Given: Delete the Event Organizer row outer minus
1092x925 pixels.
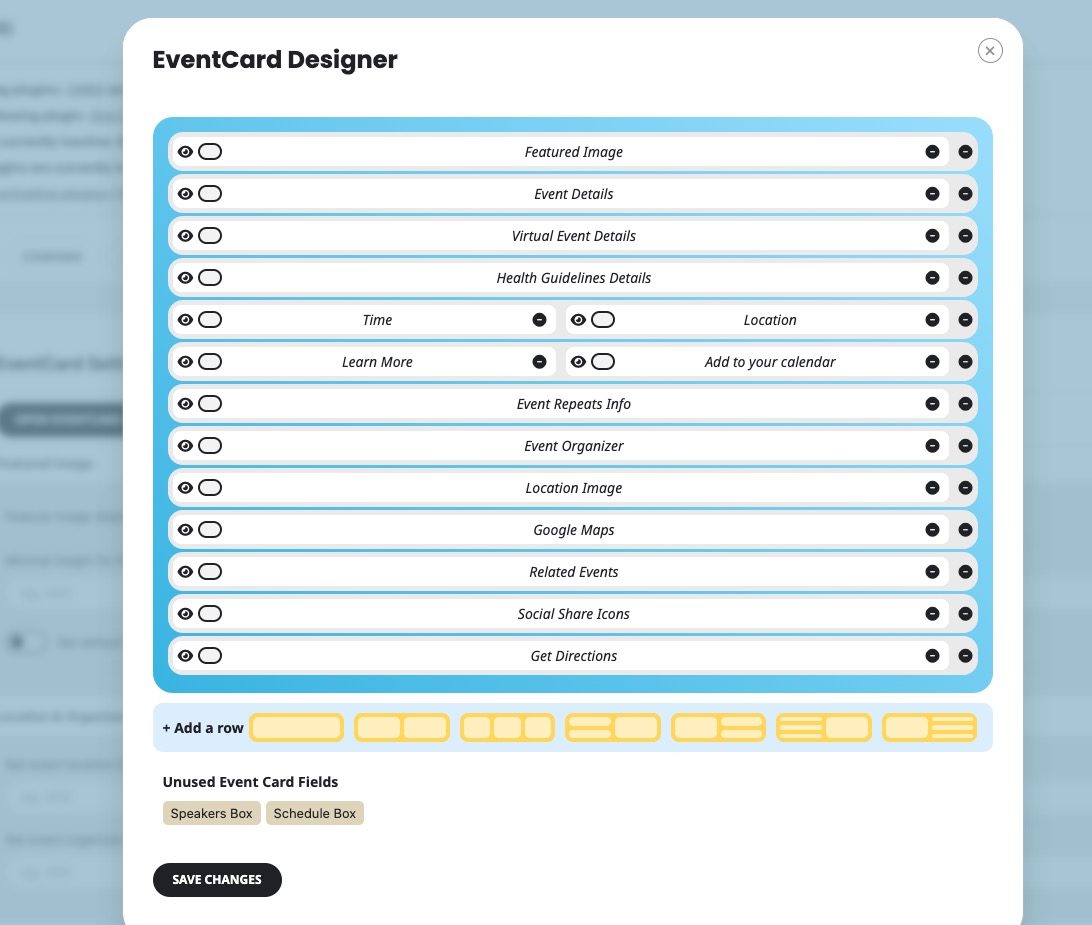Looking at the screenshot, I should pyautogui.click(x=965, y=446).
